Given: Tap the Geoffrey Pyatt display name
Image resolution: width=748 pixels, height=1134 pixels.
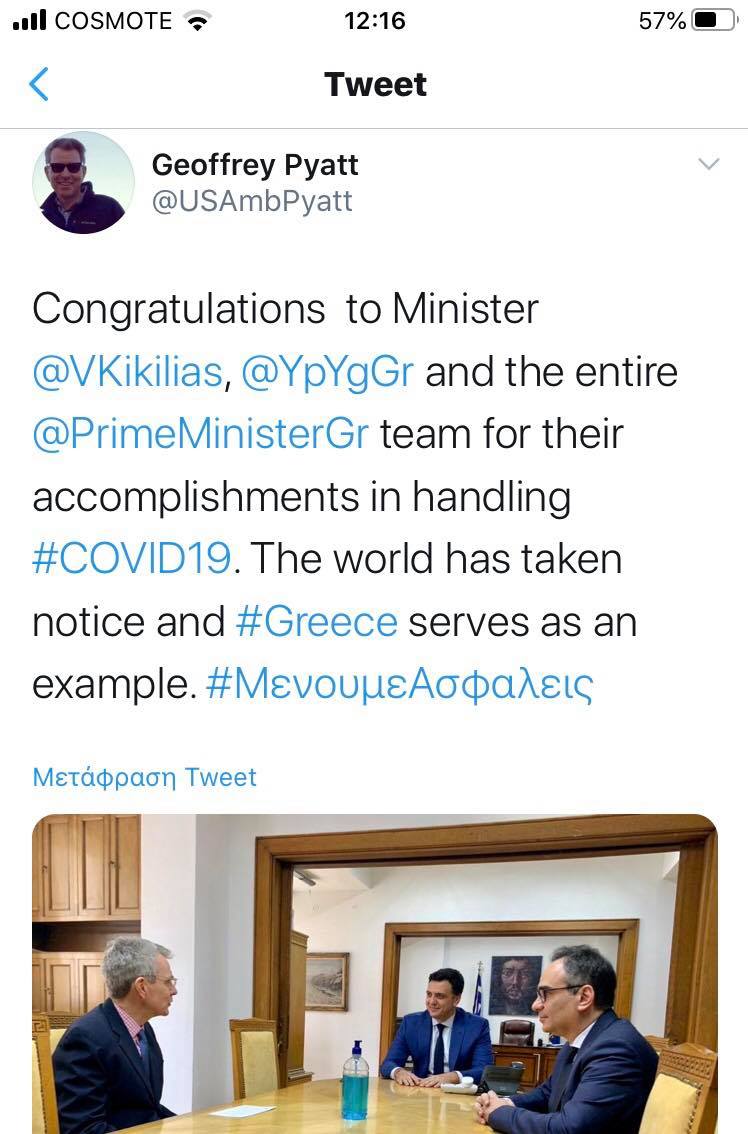Looking at the screenshot, I should [255, 165].
